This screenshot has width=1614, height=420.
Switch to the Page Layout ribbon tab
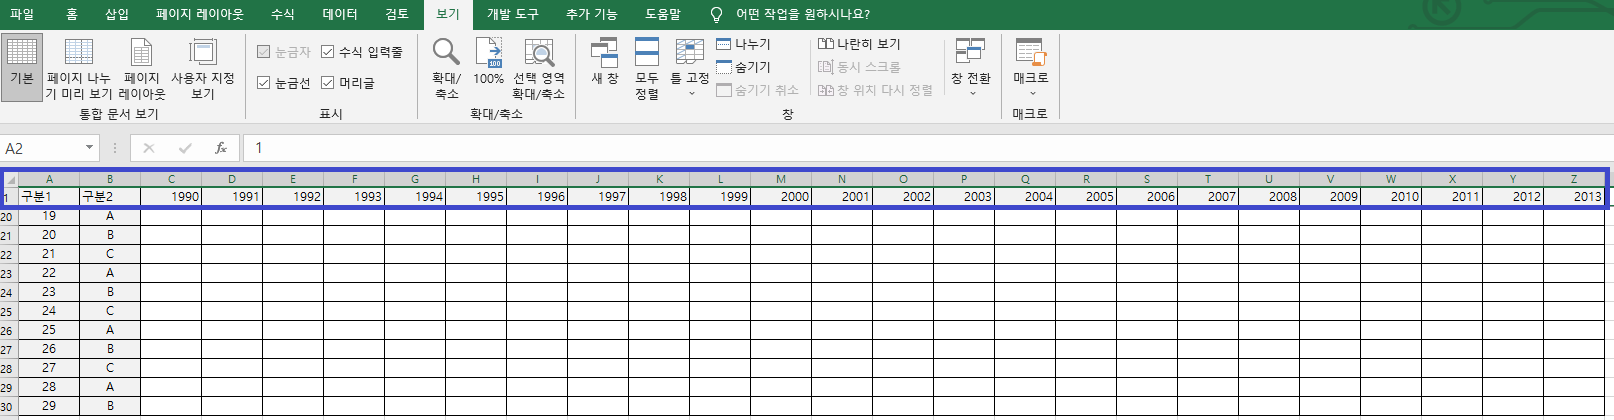(200, 14)
